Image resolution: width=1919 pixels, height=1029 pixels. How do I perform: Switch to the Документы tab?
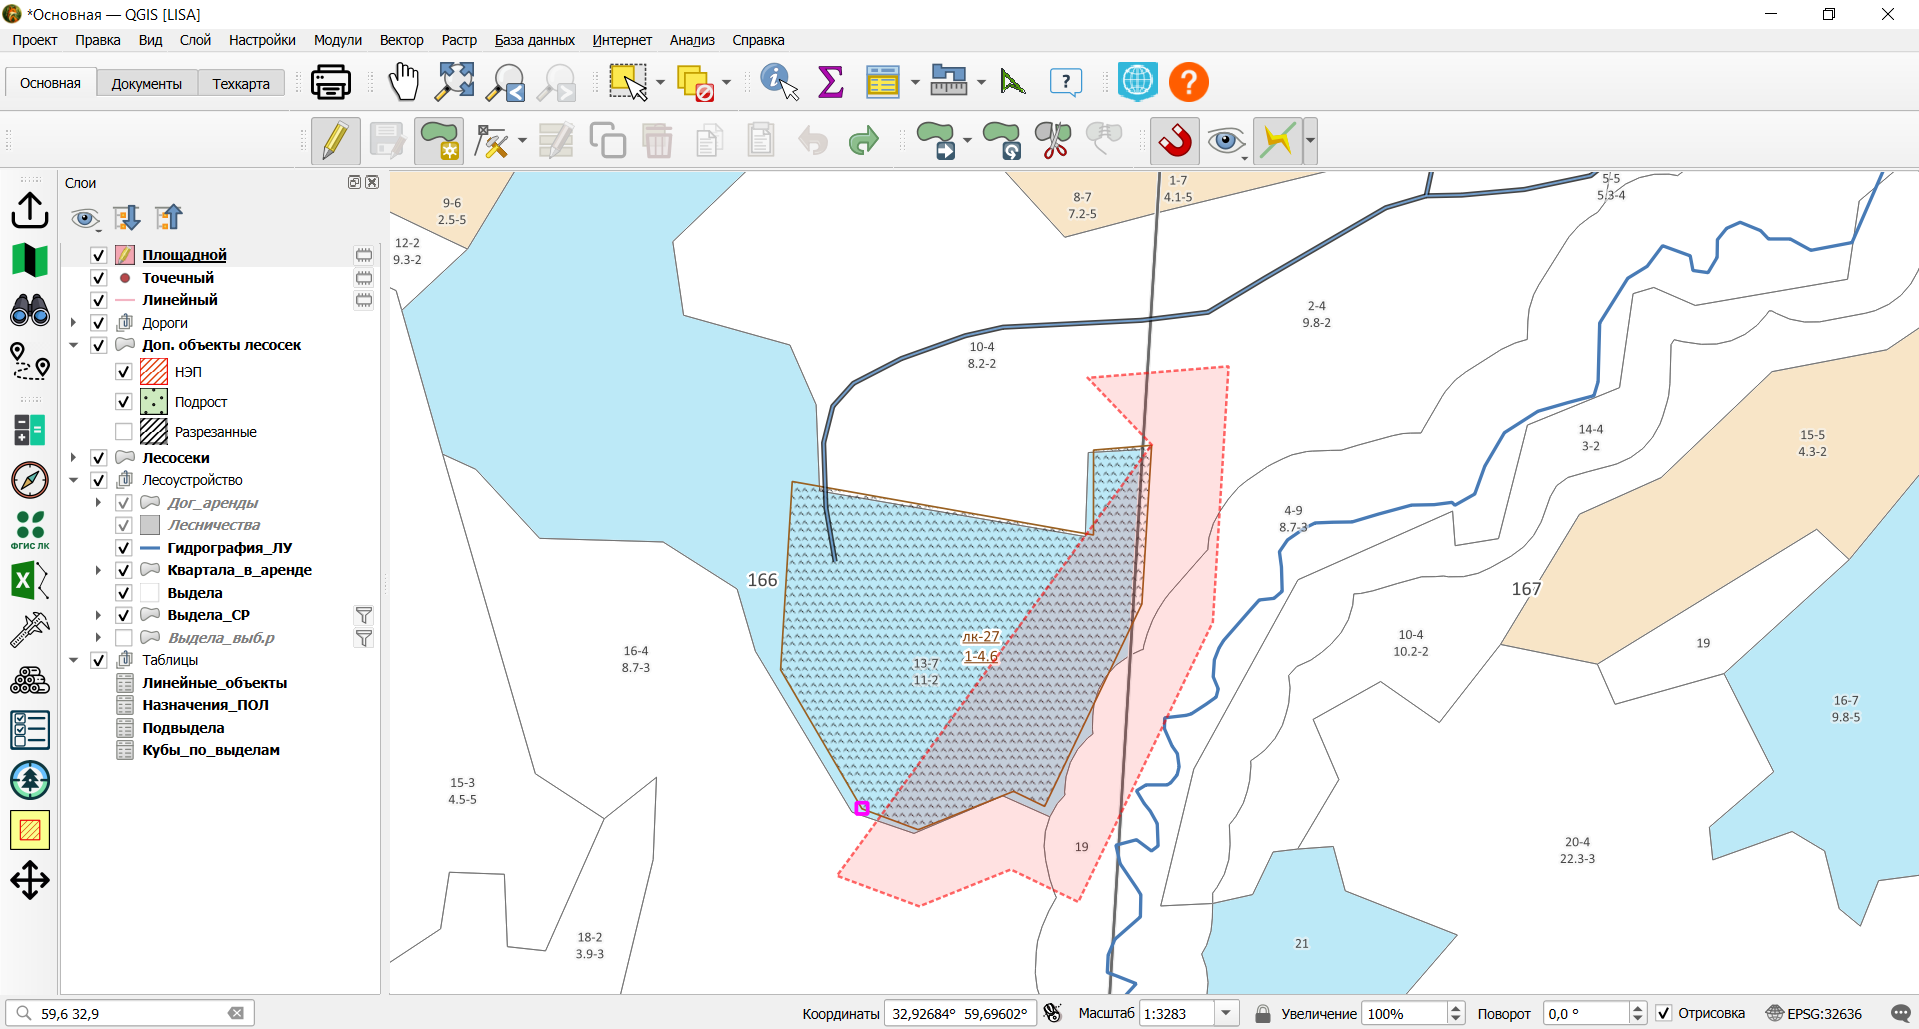pyautogui.click(x=147, y=84)
